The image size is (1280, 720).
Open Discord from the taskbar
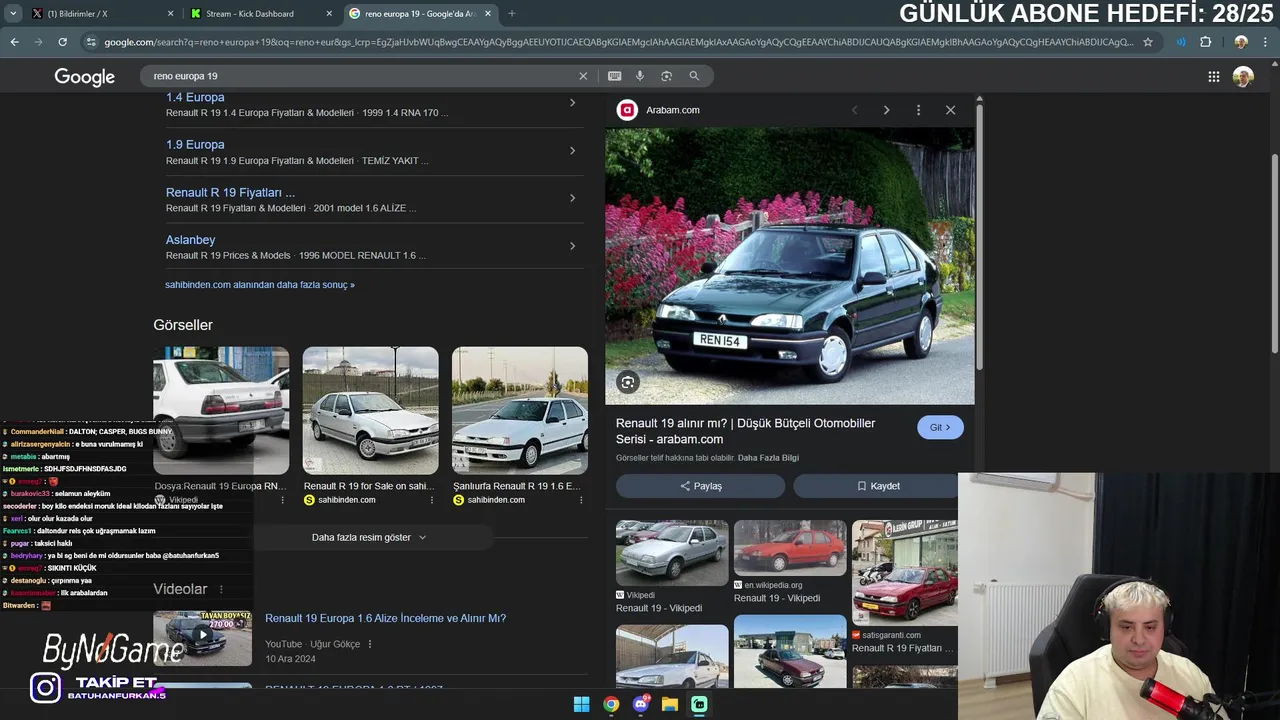coord(641,704)
